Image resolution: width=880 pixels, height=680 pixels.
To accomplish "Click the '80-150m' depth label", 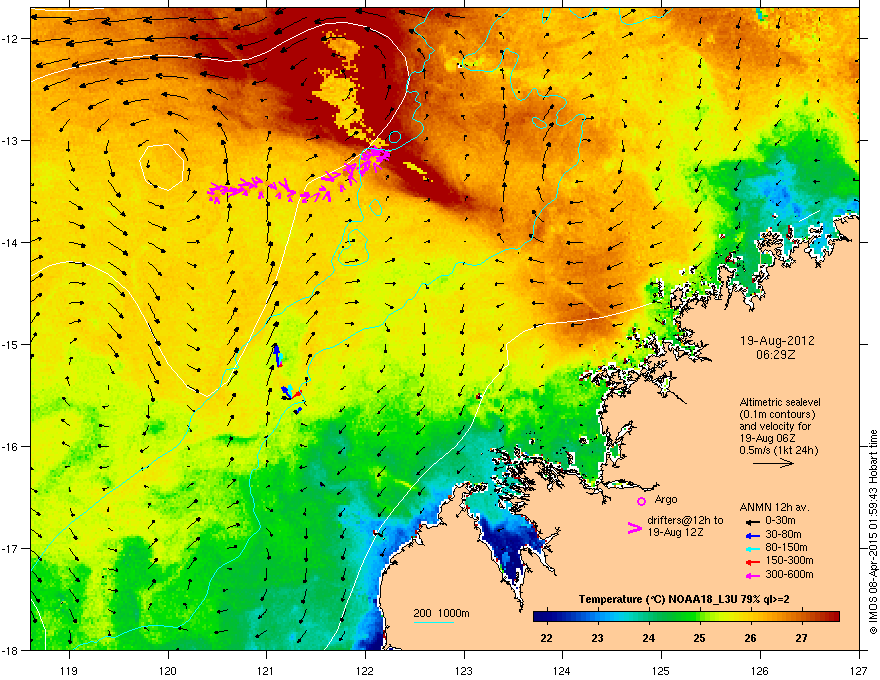I will coord(786,548).
